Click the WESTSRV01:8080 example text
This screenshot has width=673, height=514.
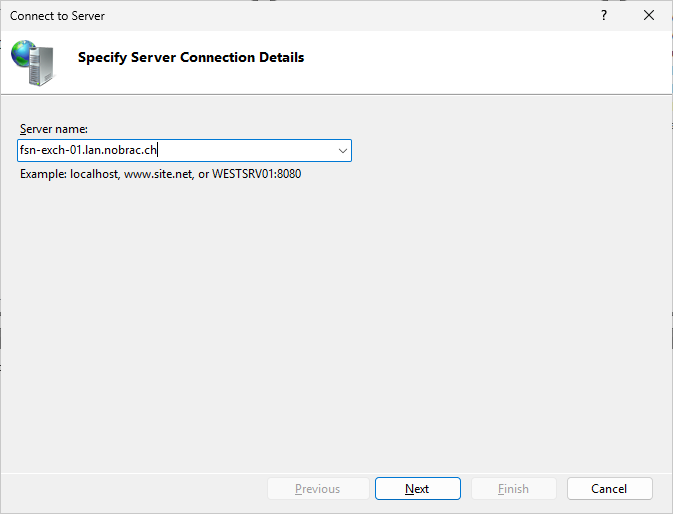[x=257, y=174]
